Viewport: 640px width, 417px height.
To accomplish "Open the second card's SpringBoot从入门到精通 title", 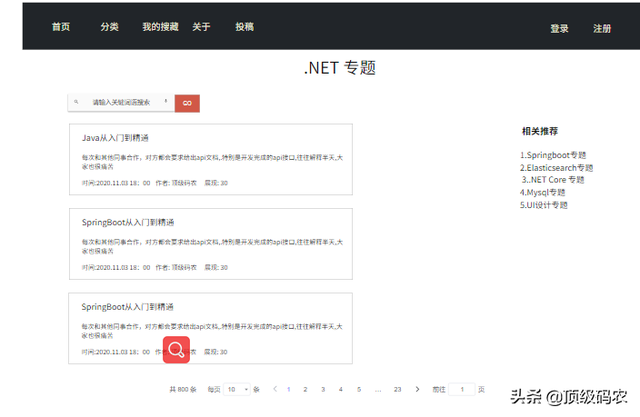I will (128, 222).
